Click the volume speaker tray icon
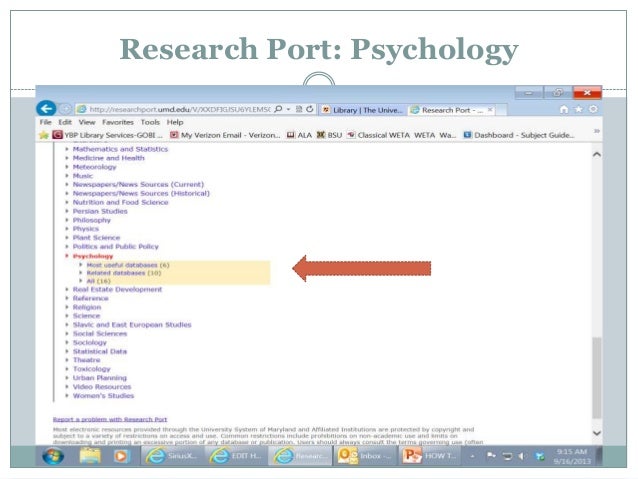The height and width of the screenshot is (479, 638). (x=521, y=456)
